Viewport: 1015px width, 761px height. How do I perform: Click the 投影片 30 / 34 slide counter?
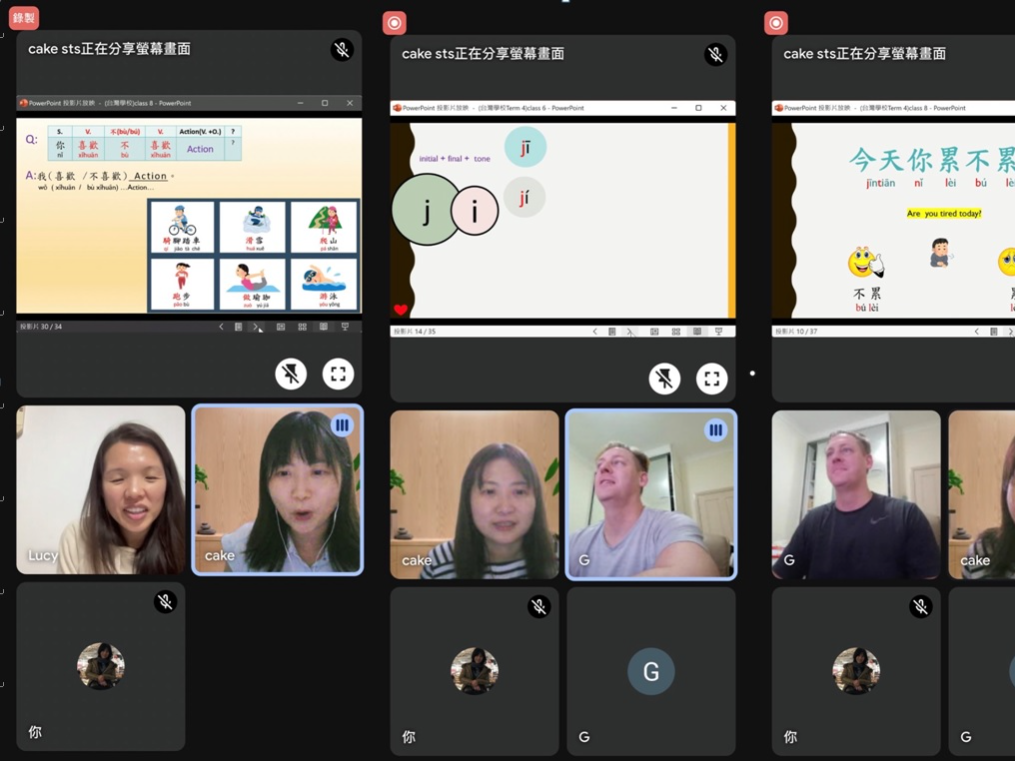[41, 327]
